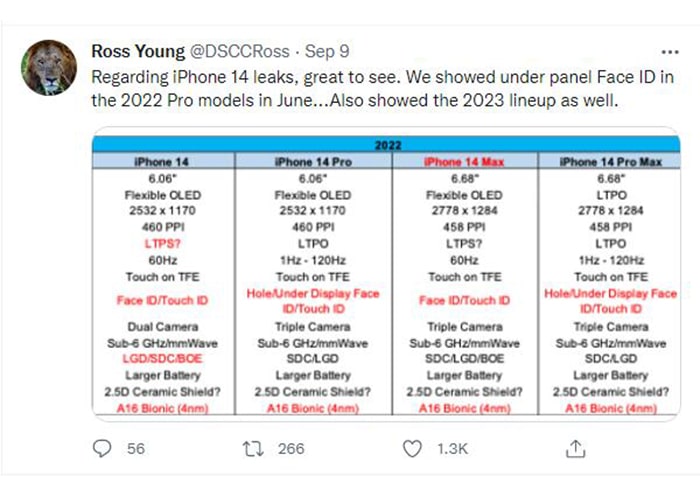700x500 pixels.
Task: Click the 266 retweets count
Action: coord(291,449)
